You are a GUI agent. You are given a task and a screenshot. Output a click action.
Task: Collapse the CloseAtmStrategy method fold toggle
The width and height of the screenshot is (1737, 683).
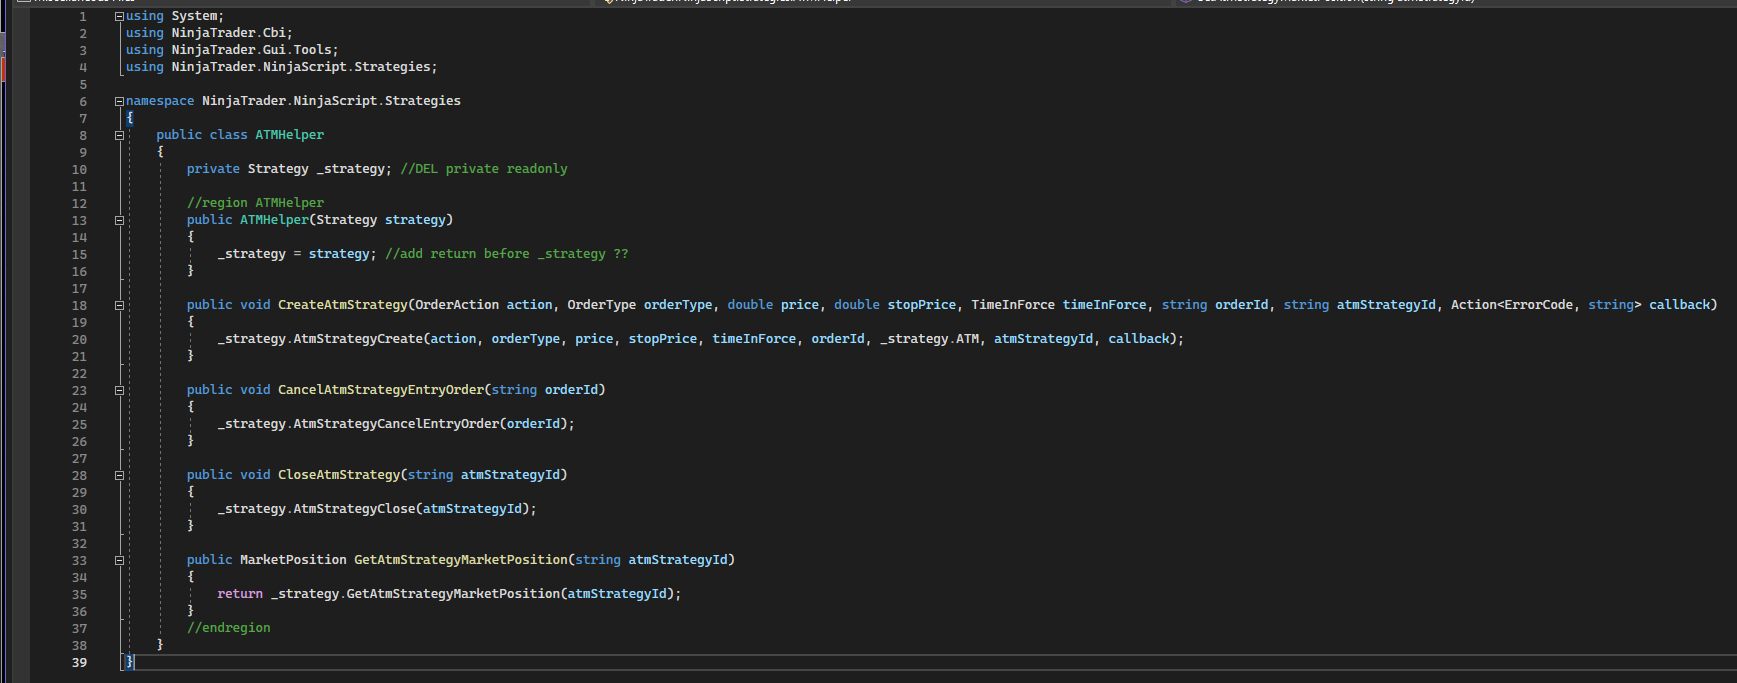119,475
